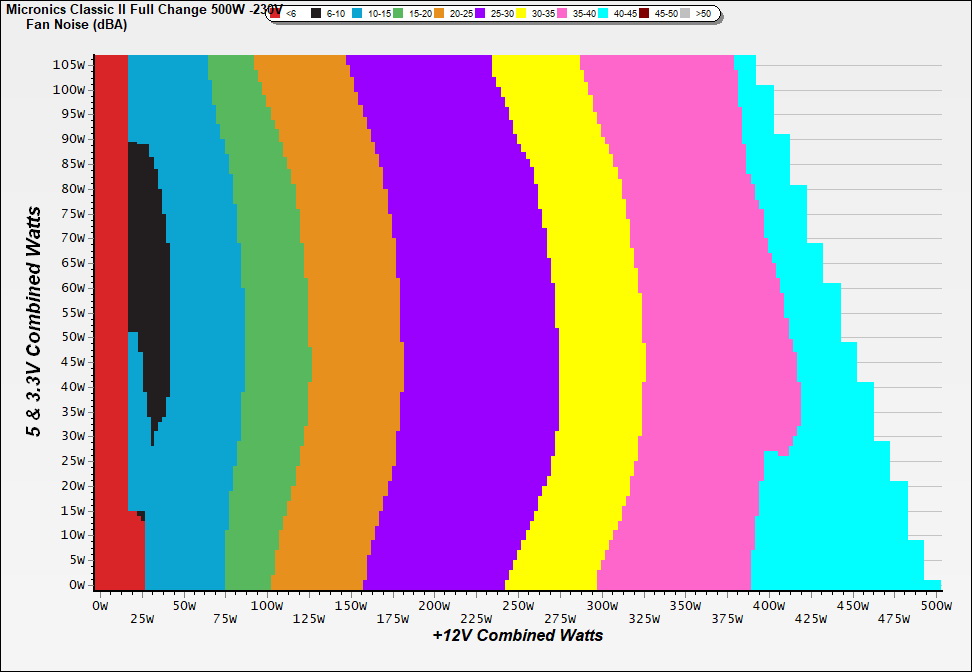Click the pink 35-40 legend swatch
Image resolution: width=972 pixels, height=672 pixels.
tap(562, 14)
